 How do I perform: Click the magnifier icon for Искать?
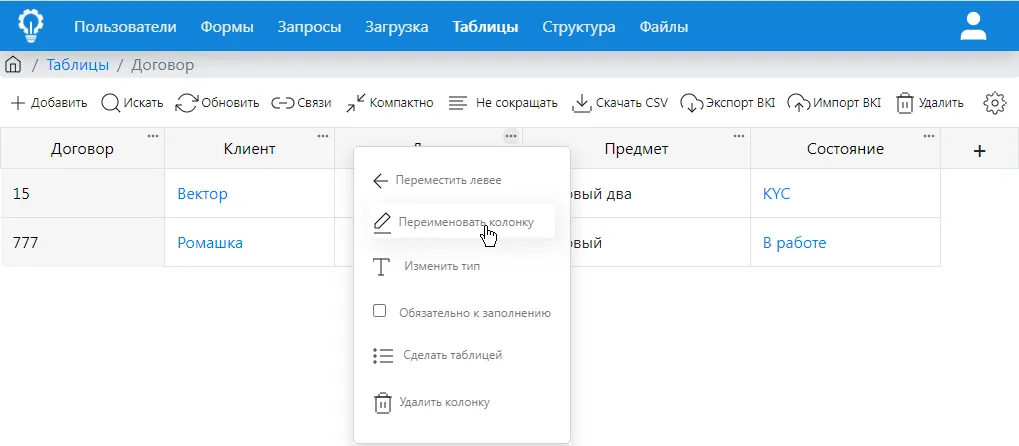[110, 103]
